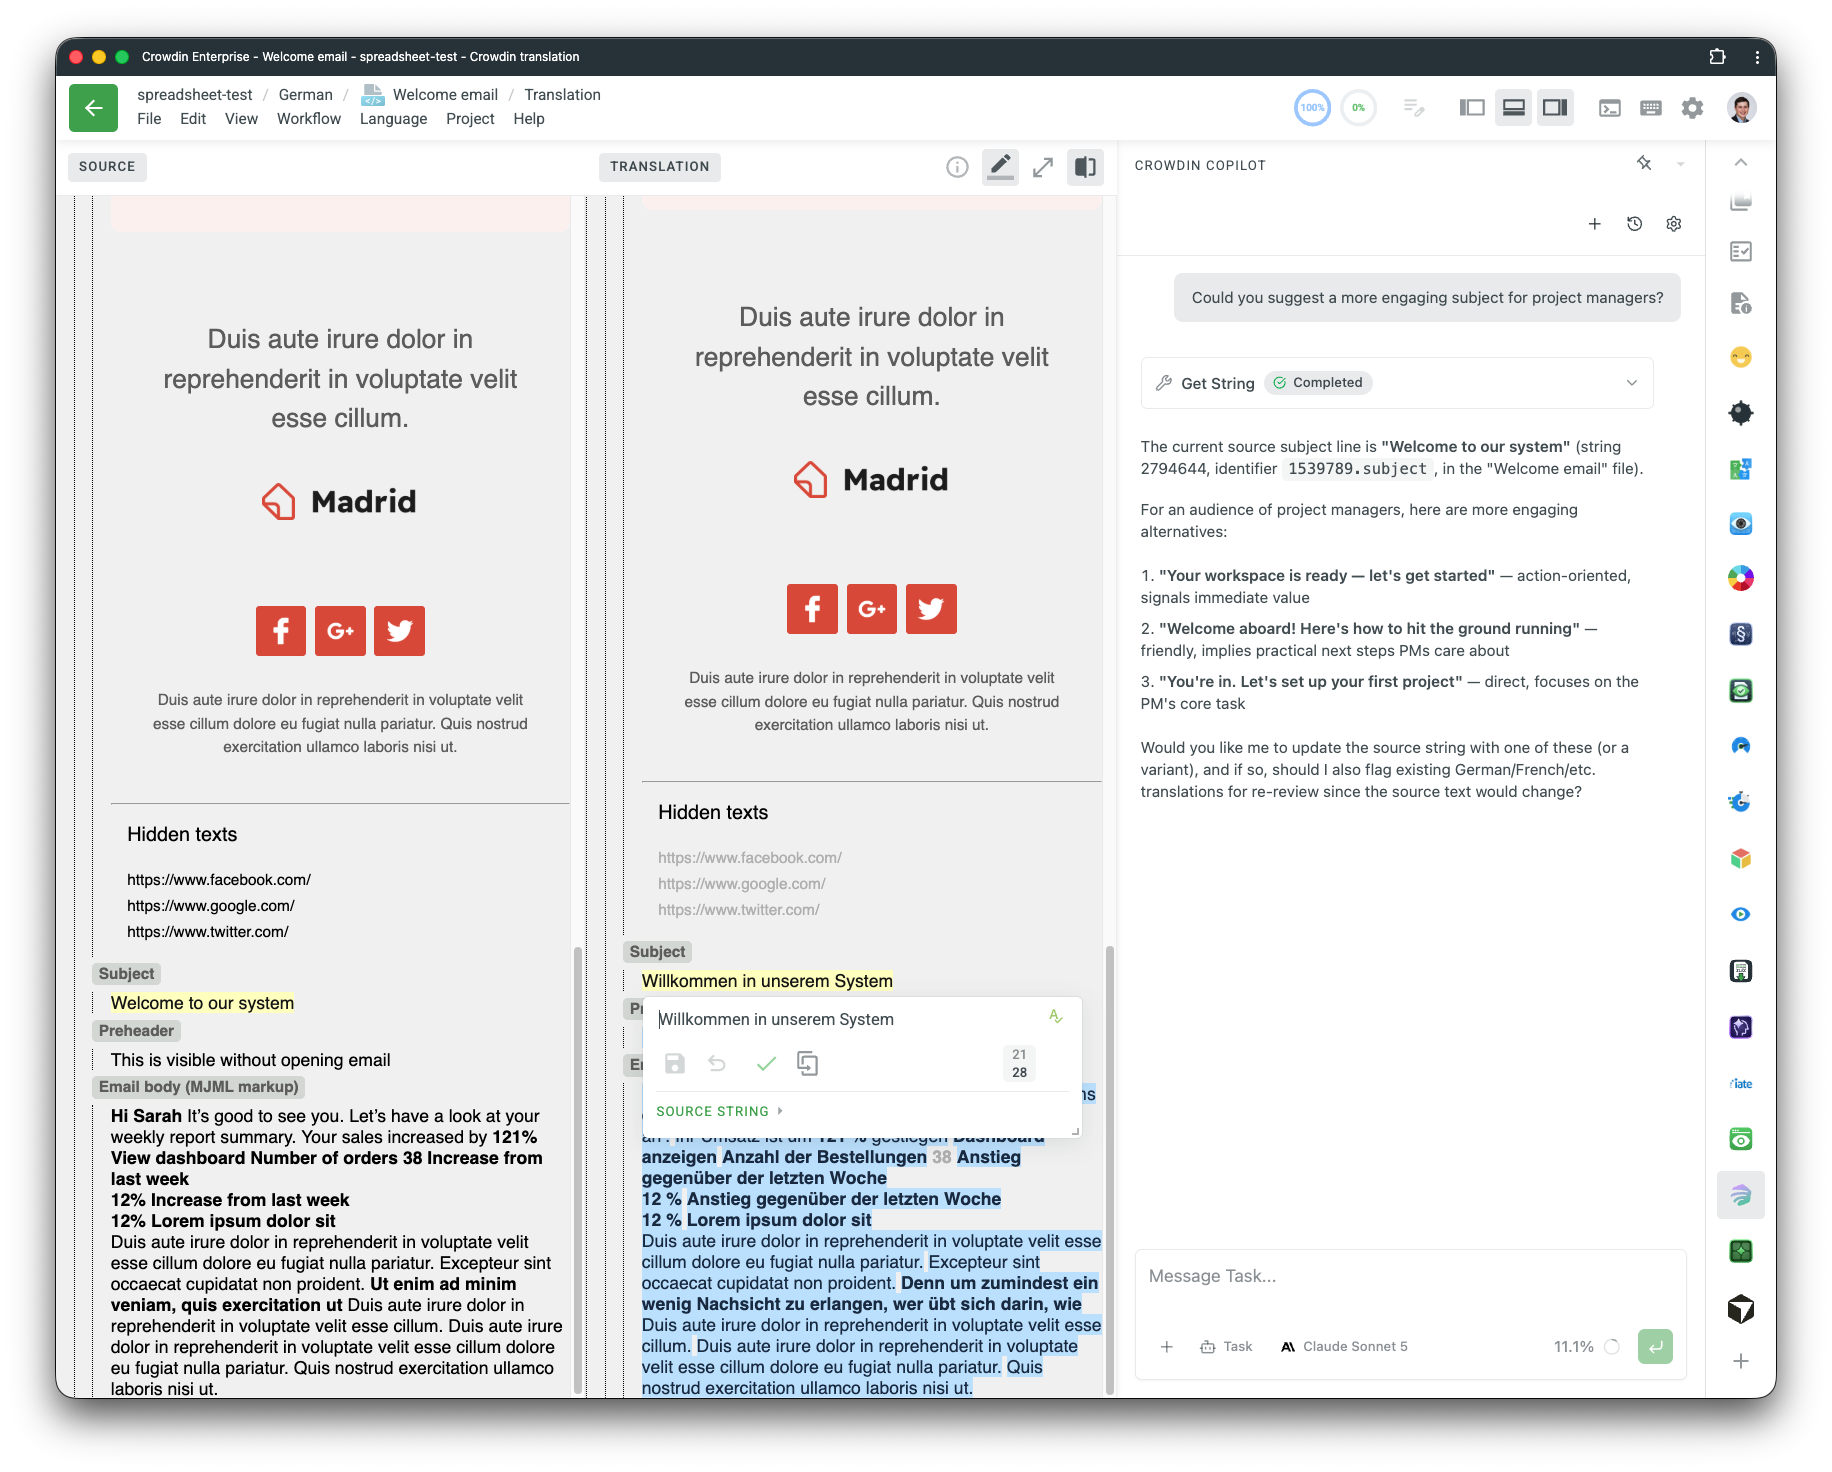
Task: Save translation with the floppy disk icon
Action: click(675, 1063)
